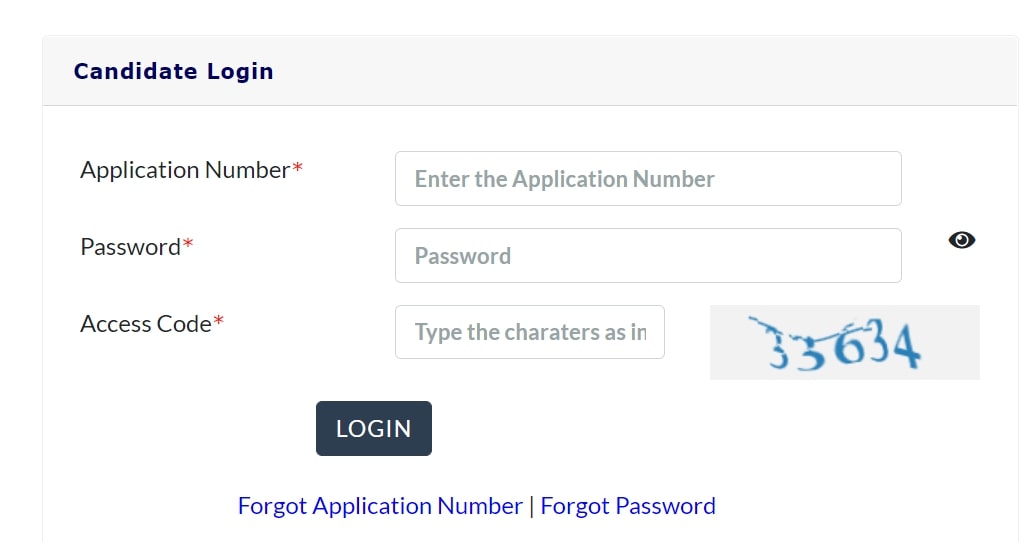
Task: Focus the Password text box
Action: [x=648, y=256]
